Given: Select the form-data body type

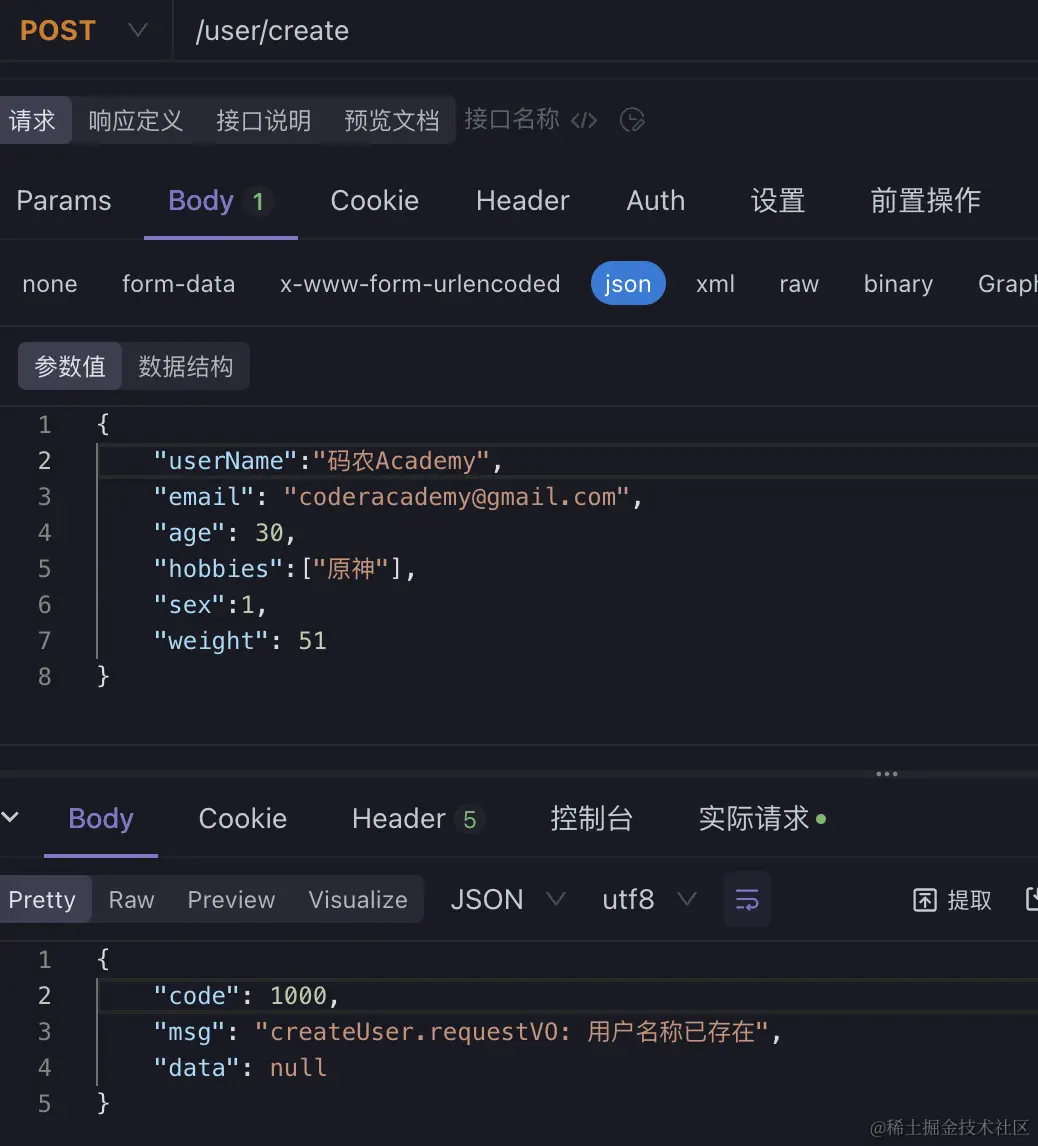Looking at the screenshot, I should [178, 284].
